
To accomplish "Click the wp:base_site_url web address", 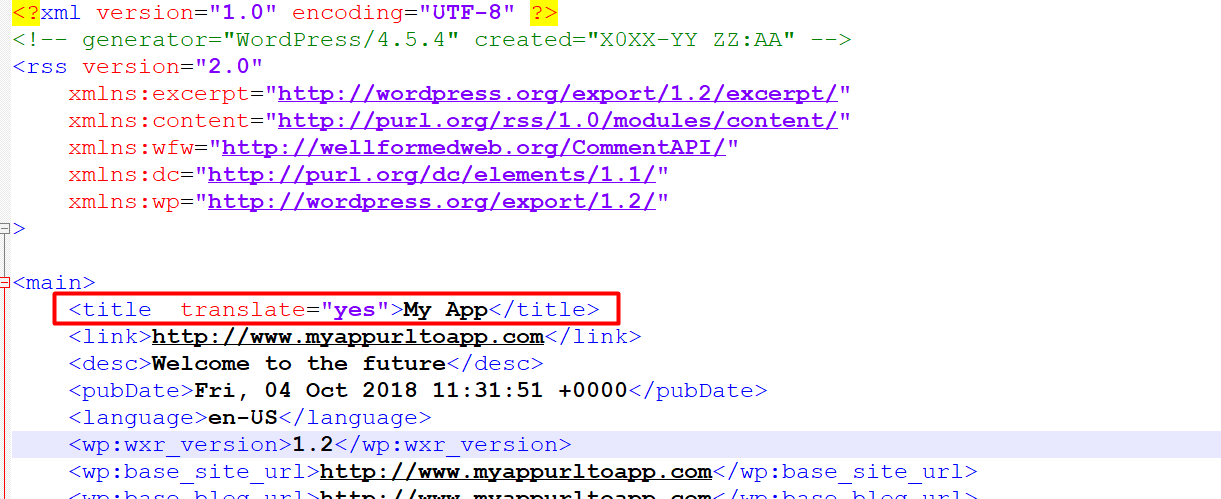I will pos(515,472).
